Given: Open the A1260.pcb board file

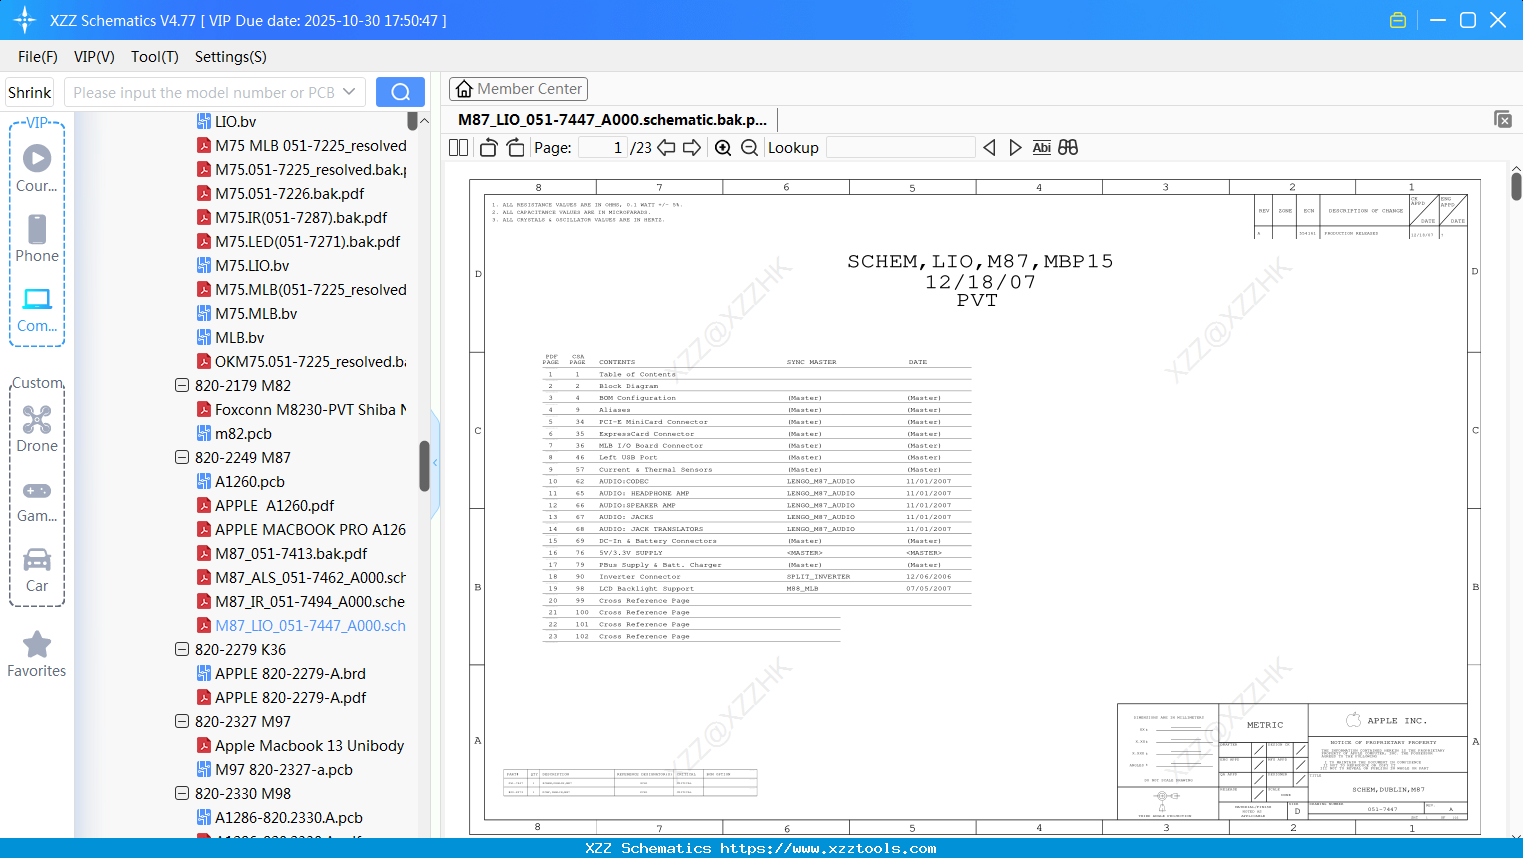Looking at the screenshot, I should click(x=250, y=482).
